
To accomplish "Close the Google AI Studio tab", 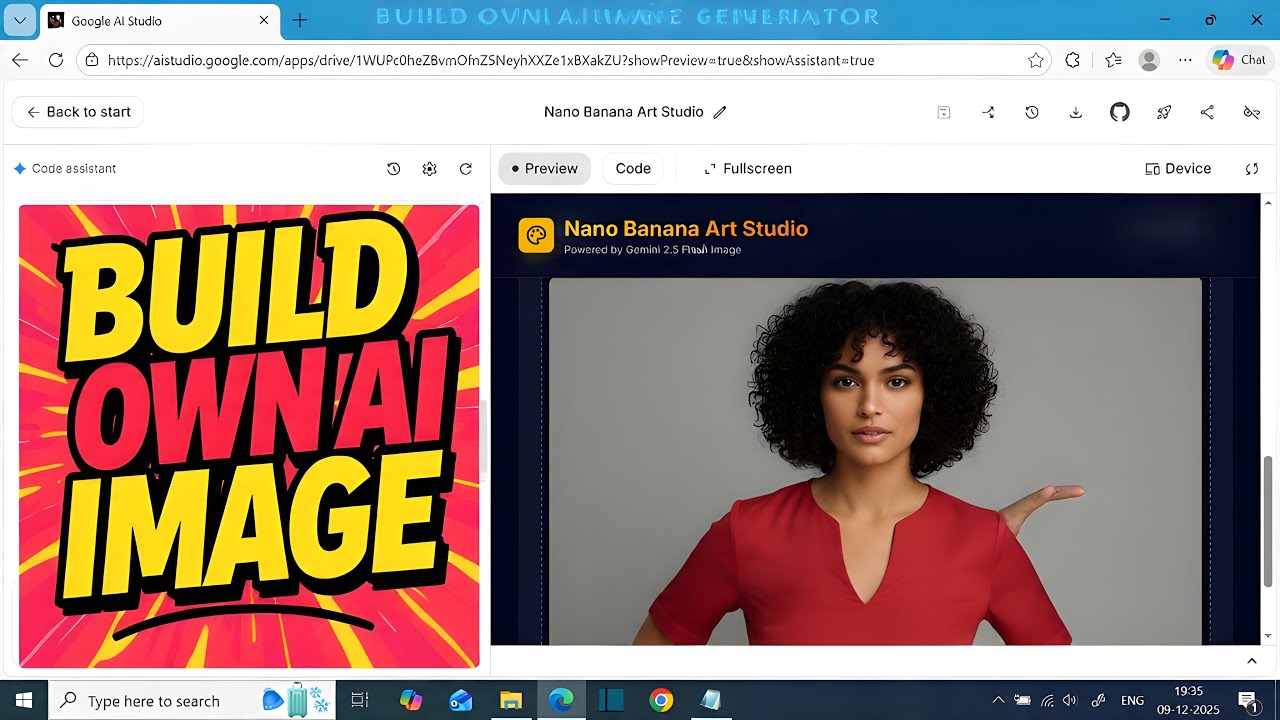I will point(264,20).
